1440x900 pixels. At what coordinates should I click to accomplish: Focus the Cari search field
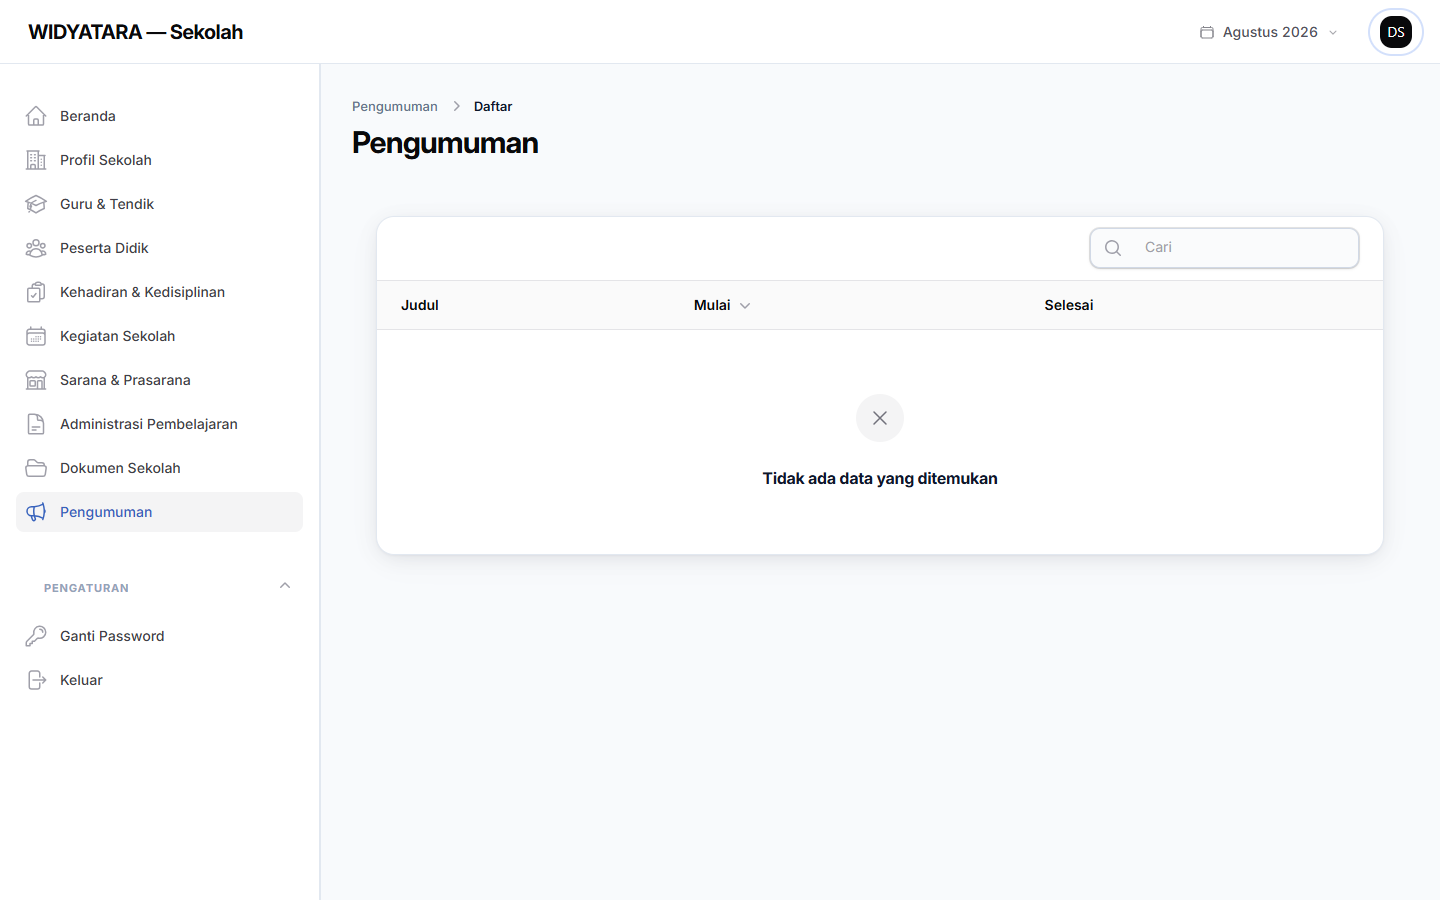point(1224,248)
